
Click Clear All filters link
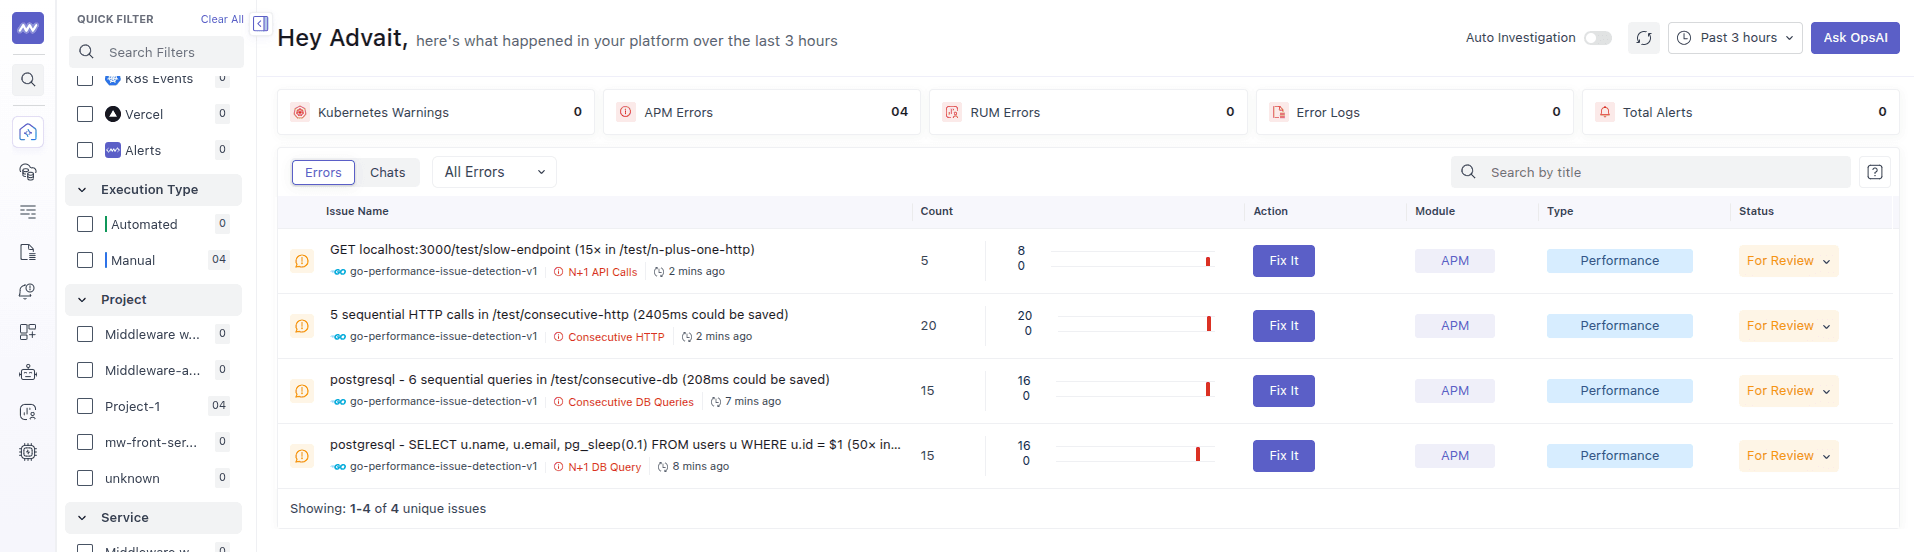pos(222,19)
